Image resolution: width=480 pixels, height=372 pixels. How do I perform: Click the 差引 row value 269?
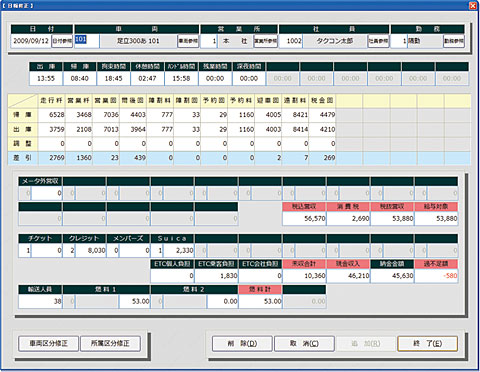click(x=322, y=158)
